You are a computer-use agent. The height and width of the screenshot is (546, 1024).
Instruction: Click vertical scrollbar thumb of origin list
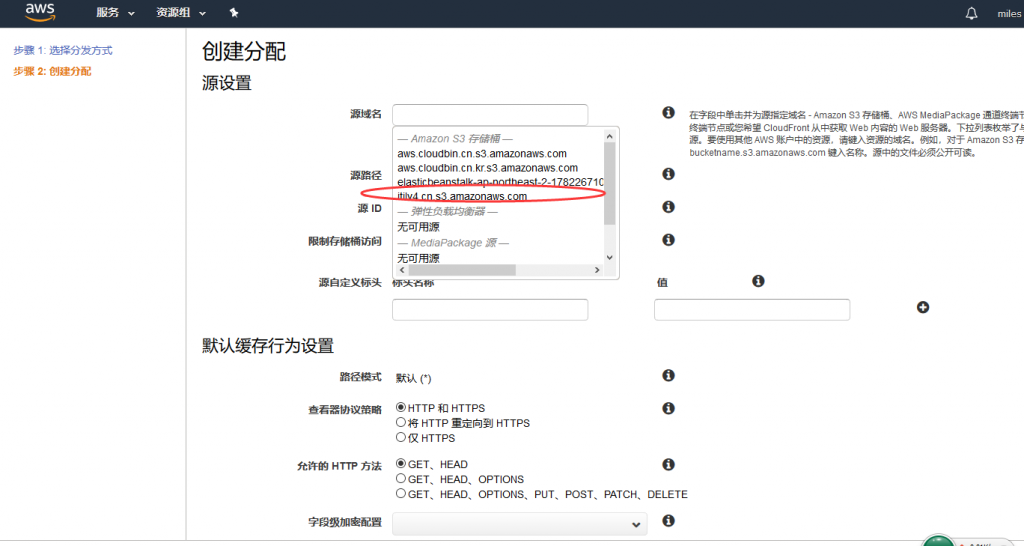pyautogui.click(x=610, y=184)
